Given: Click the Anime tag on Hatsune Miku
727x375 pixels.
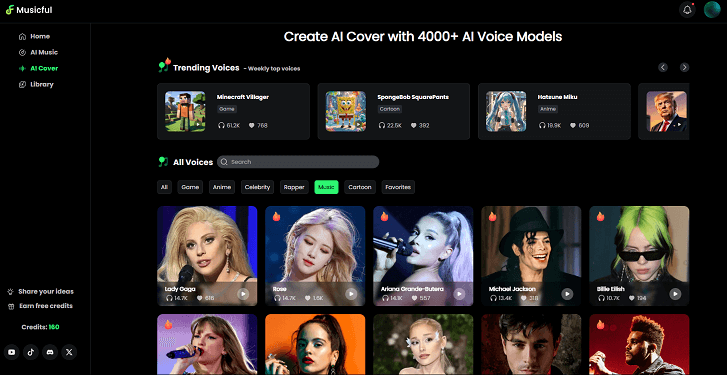Looking at the screenshot, I should 548,109.
